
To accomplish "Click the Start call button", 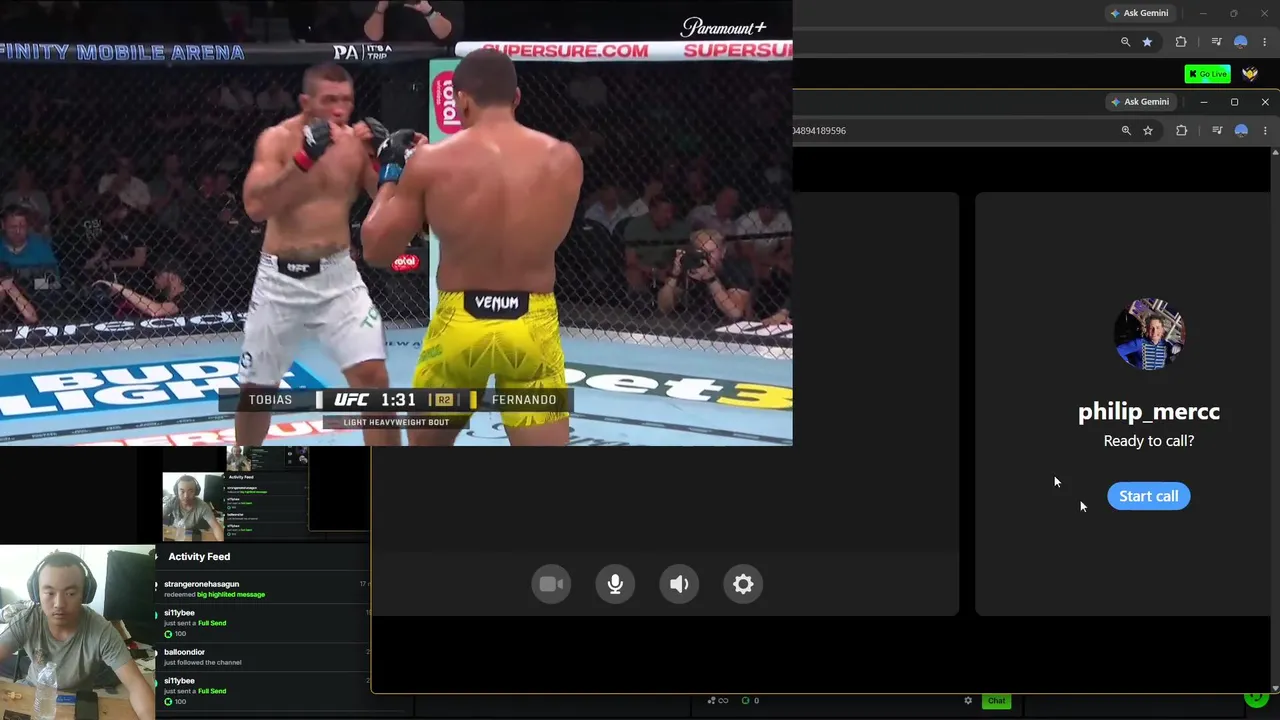I will click(1148, 496).
